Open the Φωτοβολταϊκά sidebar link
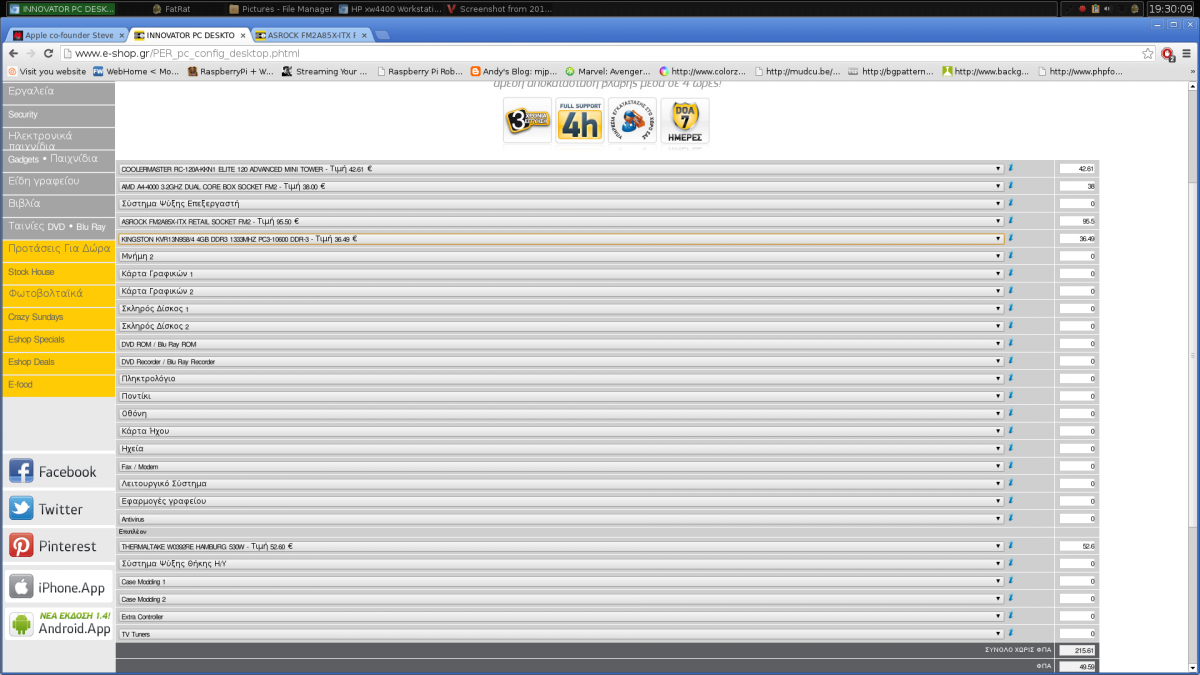Viewport: 1200px width, 675px height. [x=58, y=294]
